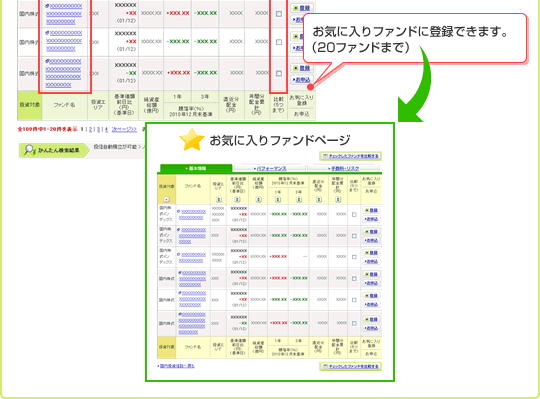The height and width of the screenshot is (399, 540).
Task: Sort favorites table by 投資エリア column
Action: [x=219, y=199]
